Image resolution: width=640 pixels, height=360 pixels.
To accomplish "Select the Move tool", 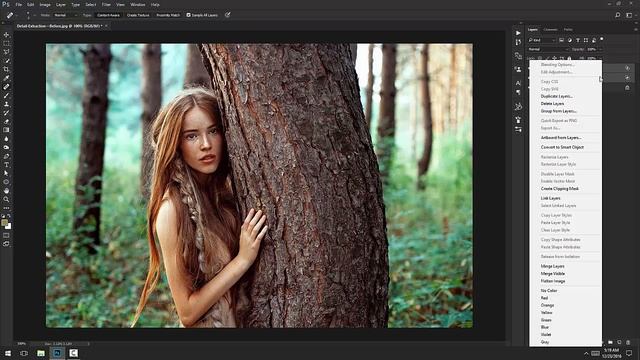I will click(x=6, y=35).
